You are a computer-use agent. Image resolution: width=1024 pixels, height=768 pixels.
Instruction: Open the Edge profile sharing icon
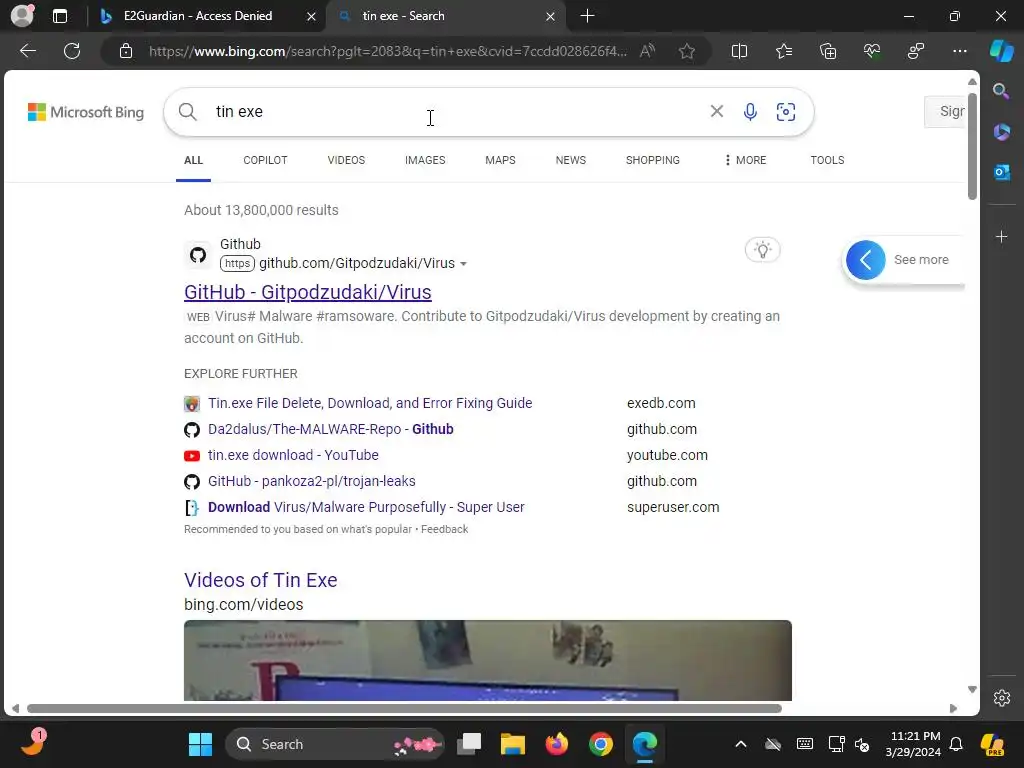[916, 51]
